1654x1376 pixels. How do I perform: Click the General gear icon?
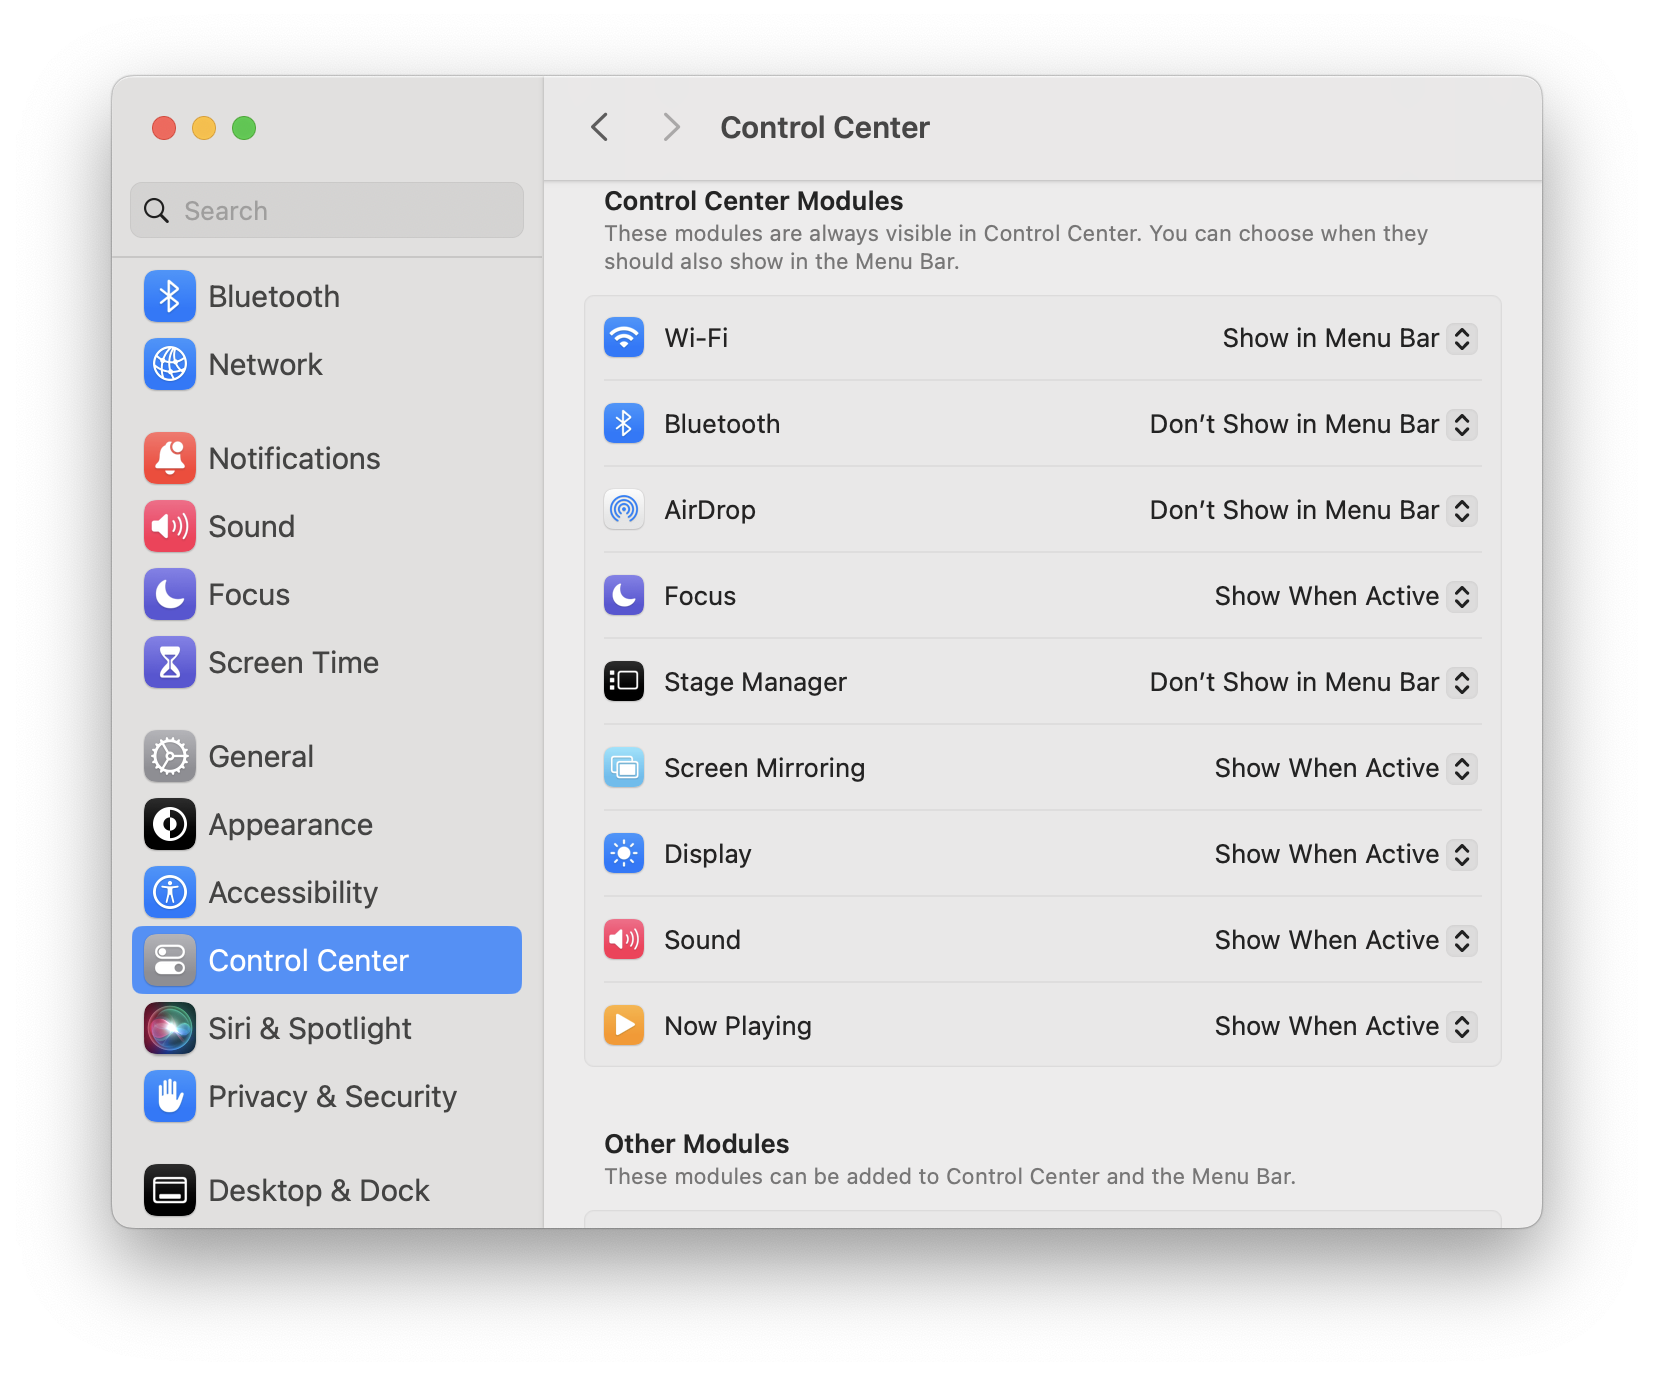click(169, 756)
